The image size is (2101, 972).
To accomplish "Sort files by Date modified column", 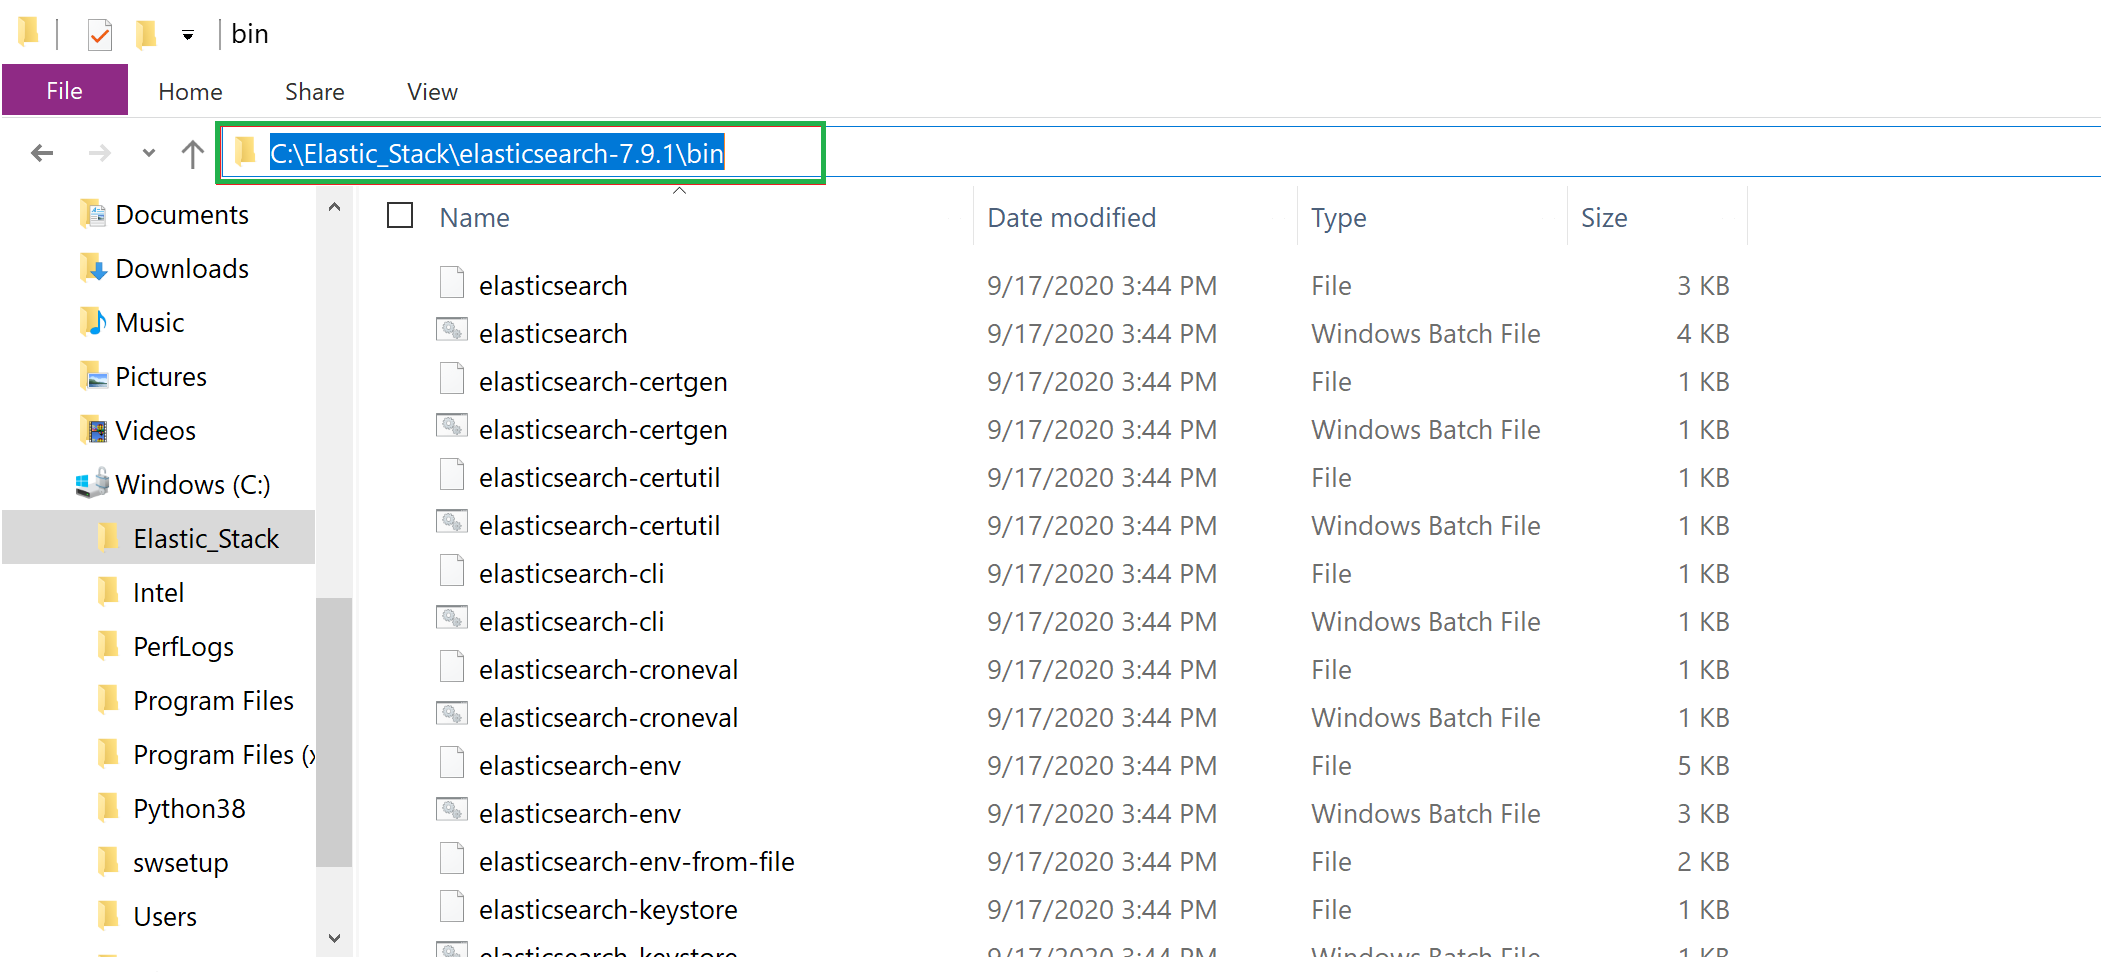I will tap(1071, 217).
